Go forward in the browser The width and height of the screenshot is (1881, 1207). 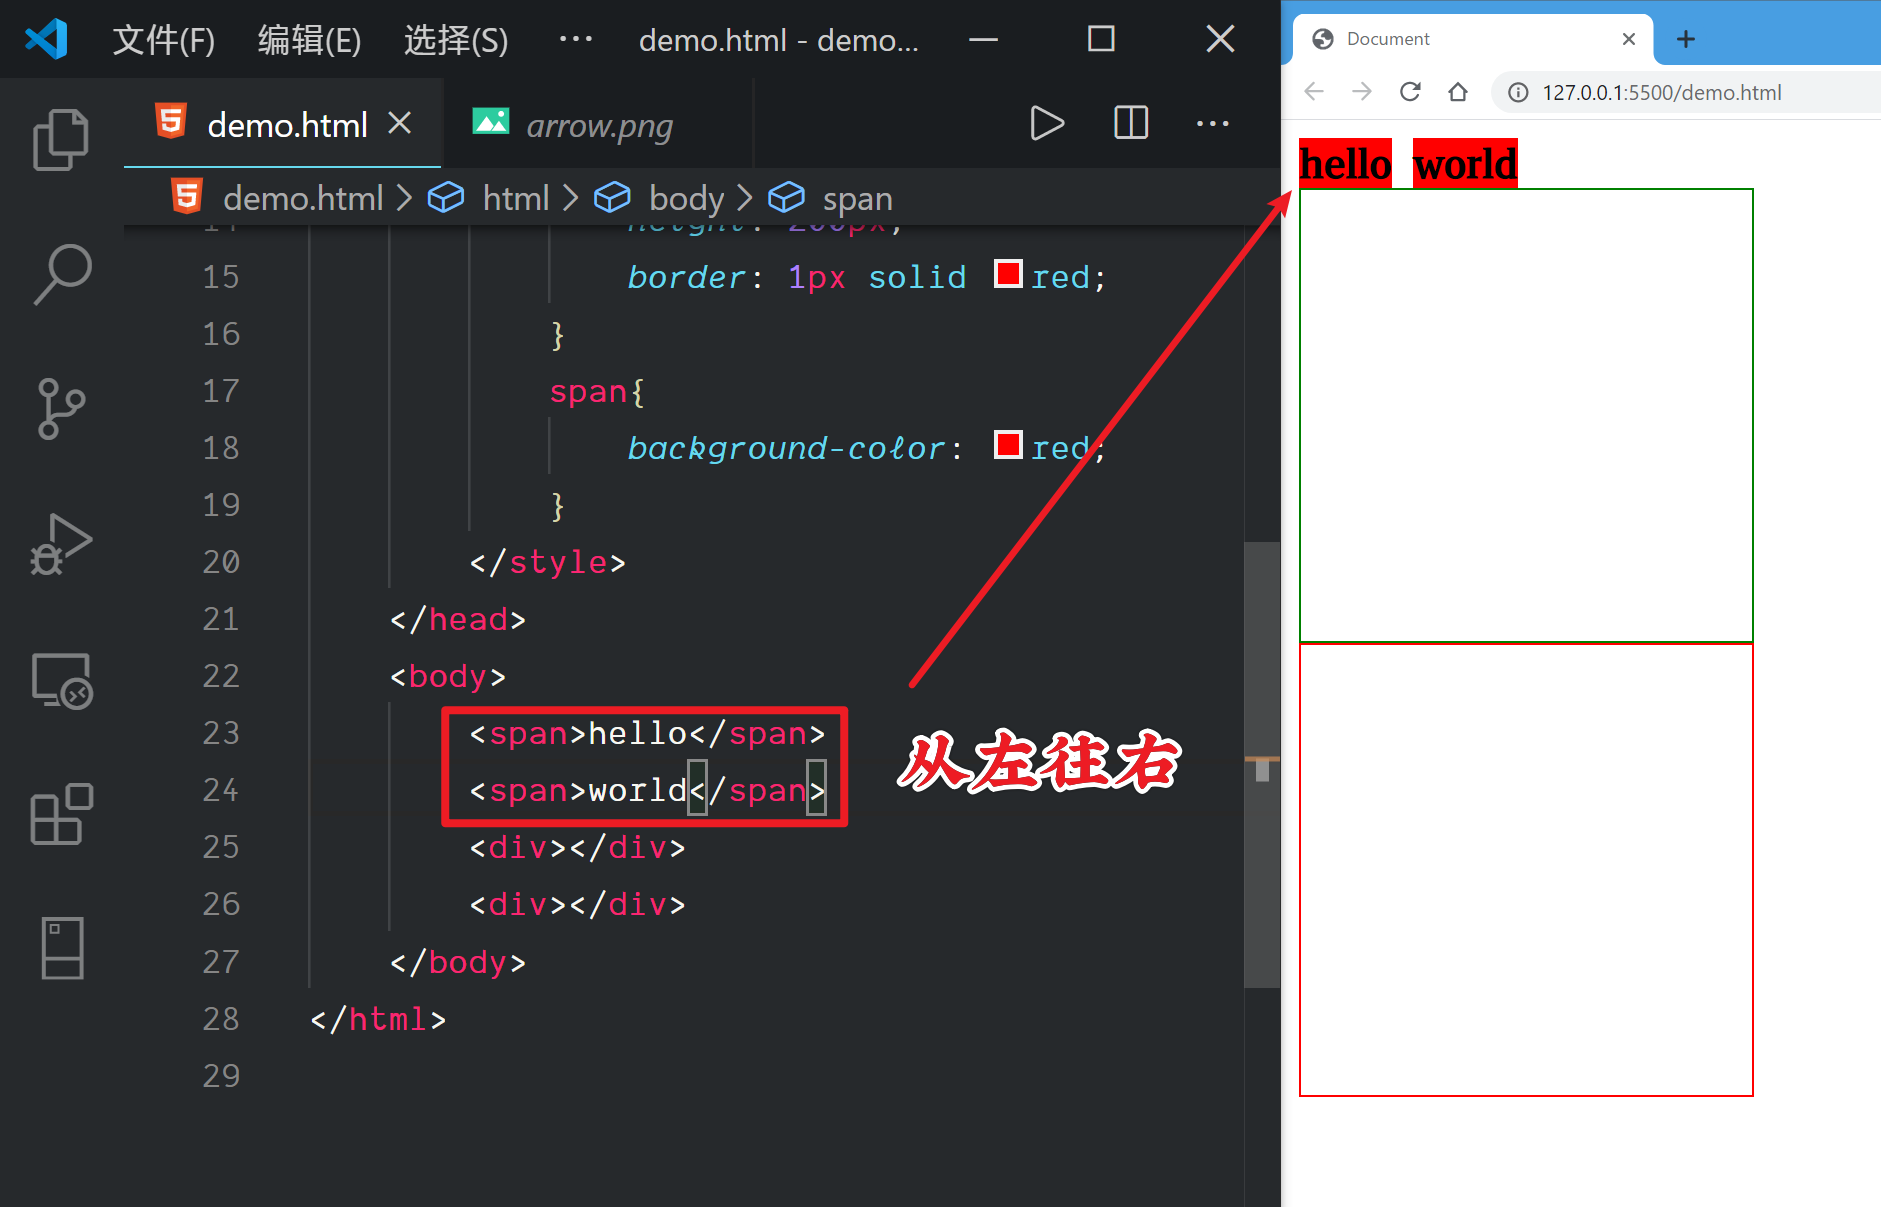tap(1362, 92)
